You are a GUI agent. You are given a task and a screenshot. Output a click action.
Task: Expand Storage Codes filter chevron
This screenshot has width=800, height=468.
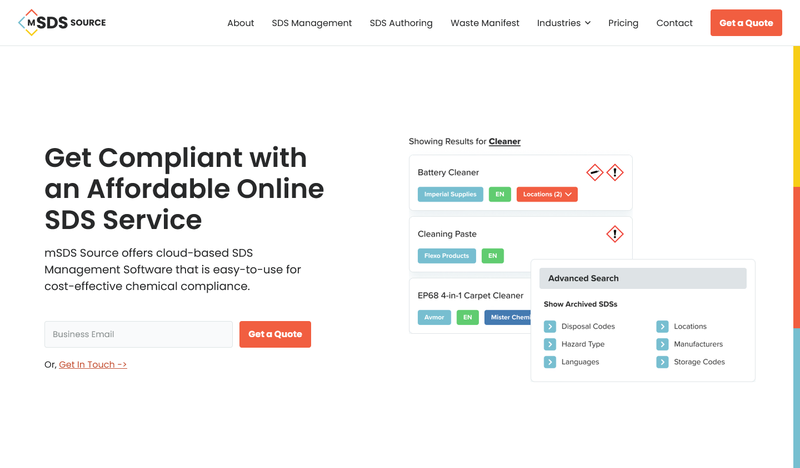[662, 362]
